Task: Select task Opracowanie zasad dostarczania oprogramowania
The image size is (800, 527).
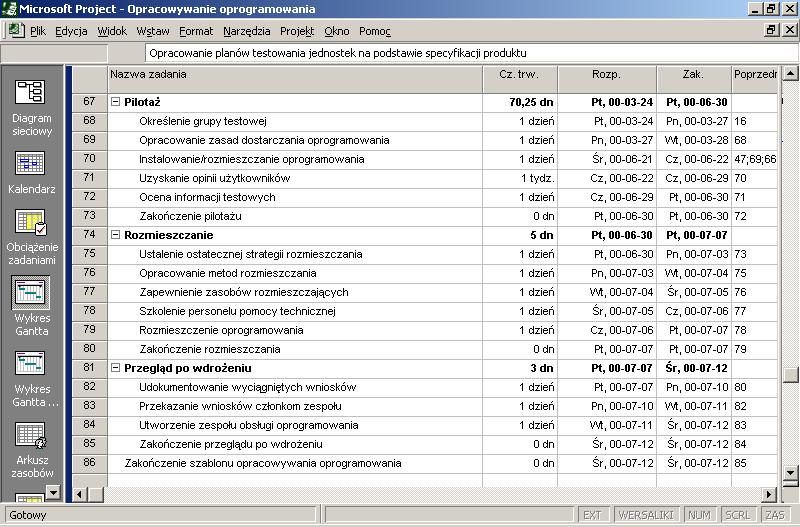Action: pos(264,140)
